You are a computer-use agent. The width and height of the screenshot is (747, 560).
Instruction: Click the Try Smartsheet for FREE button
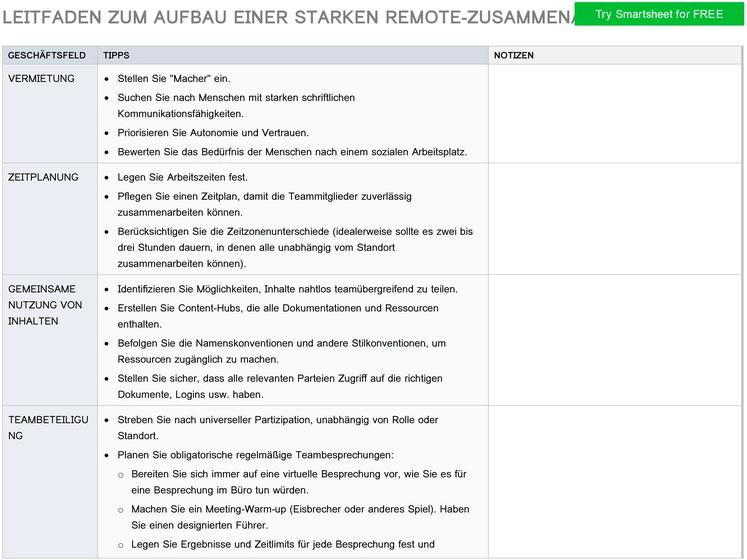click(659, 14)
